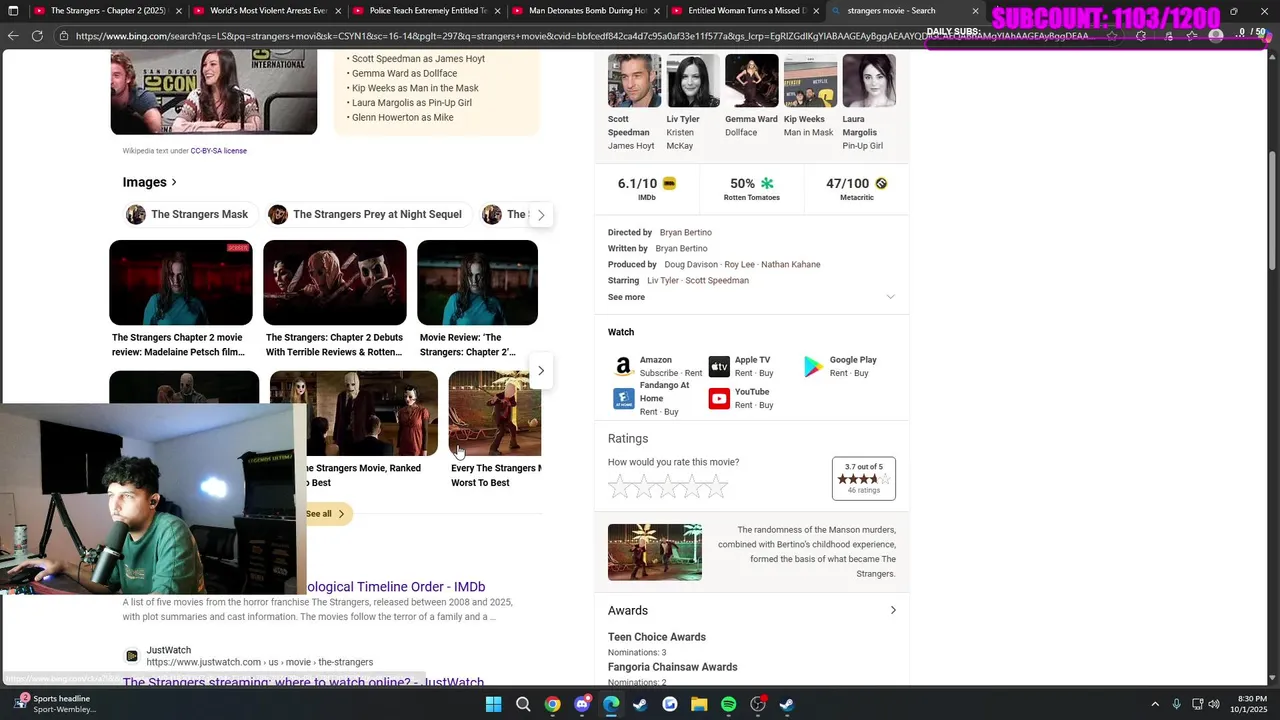Screen dimensions: 1280x720
Task: Open Windows Search from the taskbar
Action: click(x=523, y=704)
